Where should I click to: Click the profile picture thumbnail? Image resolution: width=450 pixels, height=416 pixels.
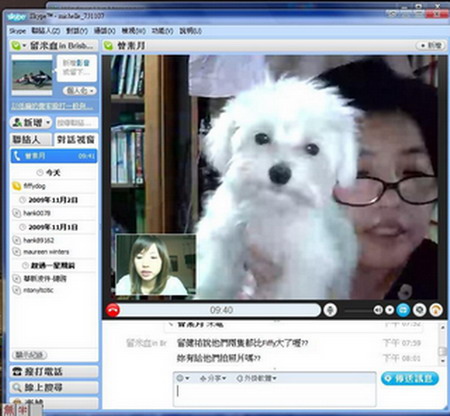(x=32, y=76)
